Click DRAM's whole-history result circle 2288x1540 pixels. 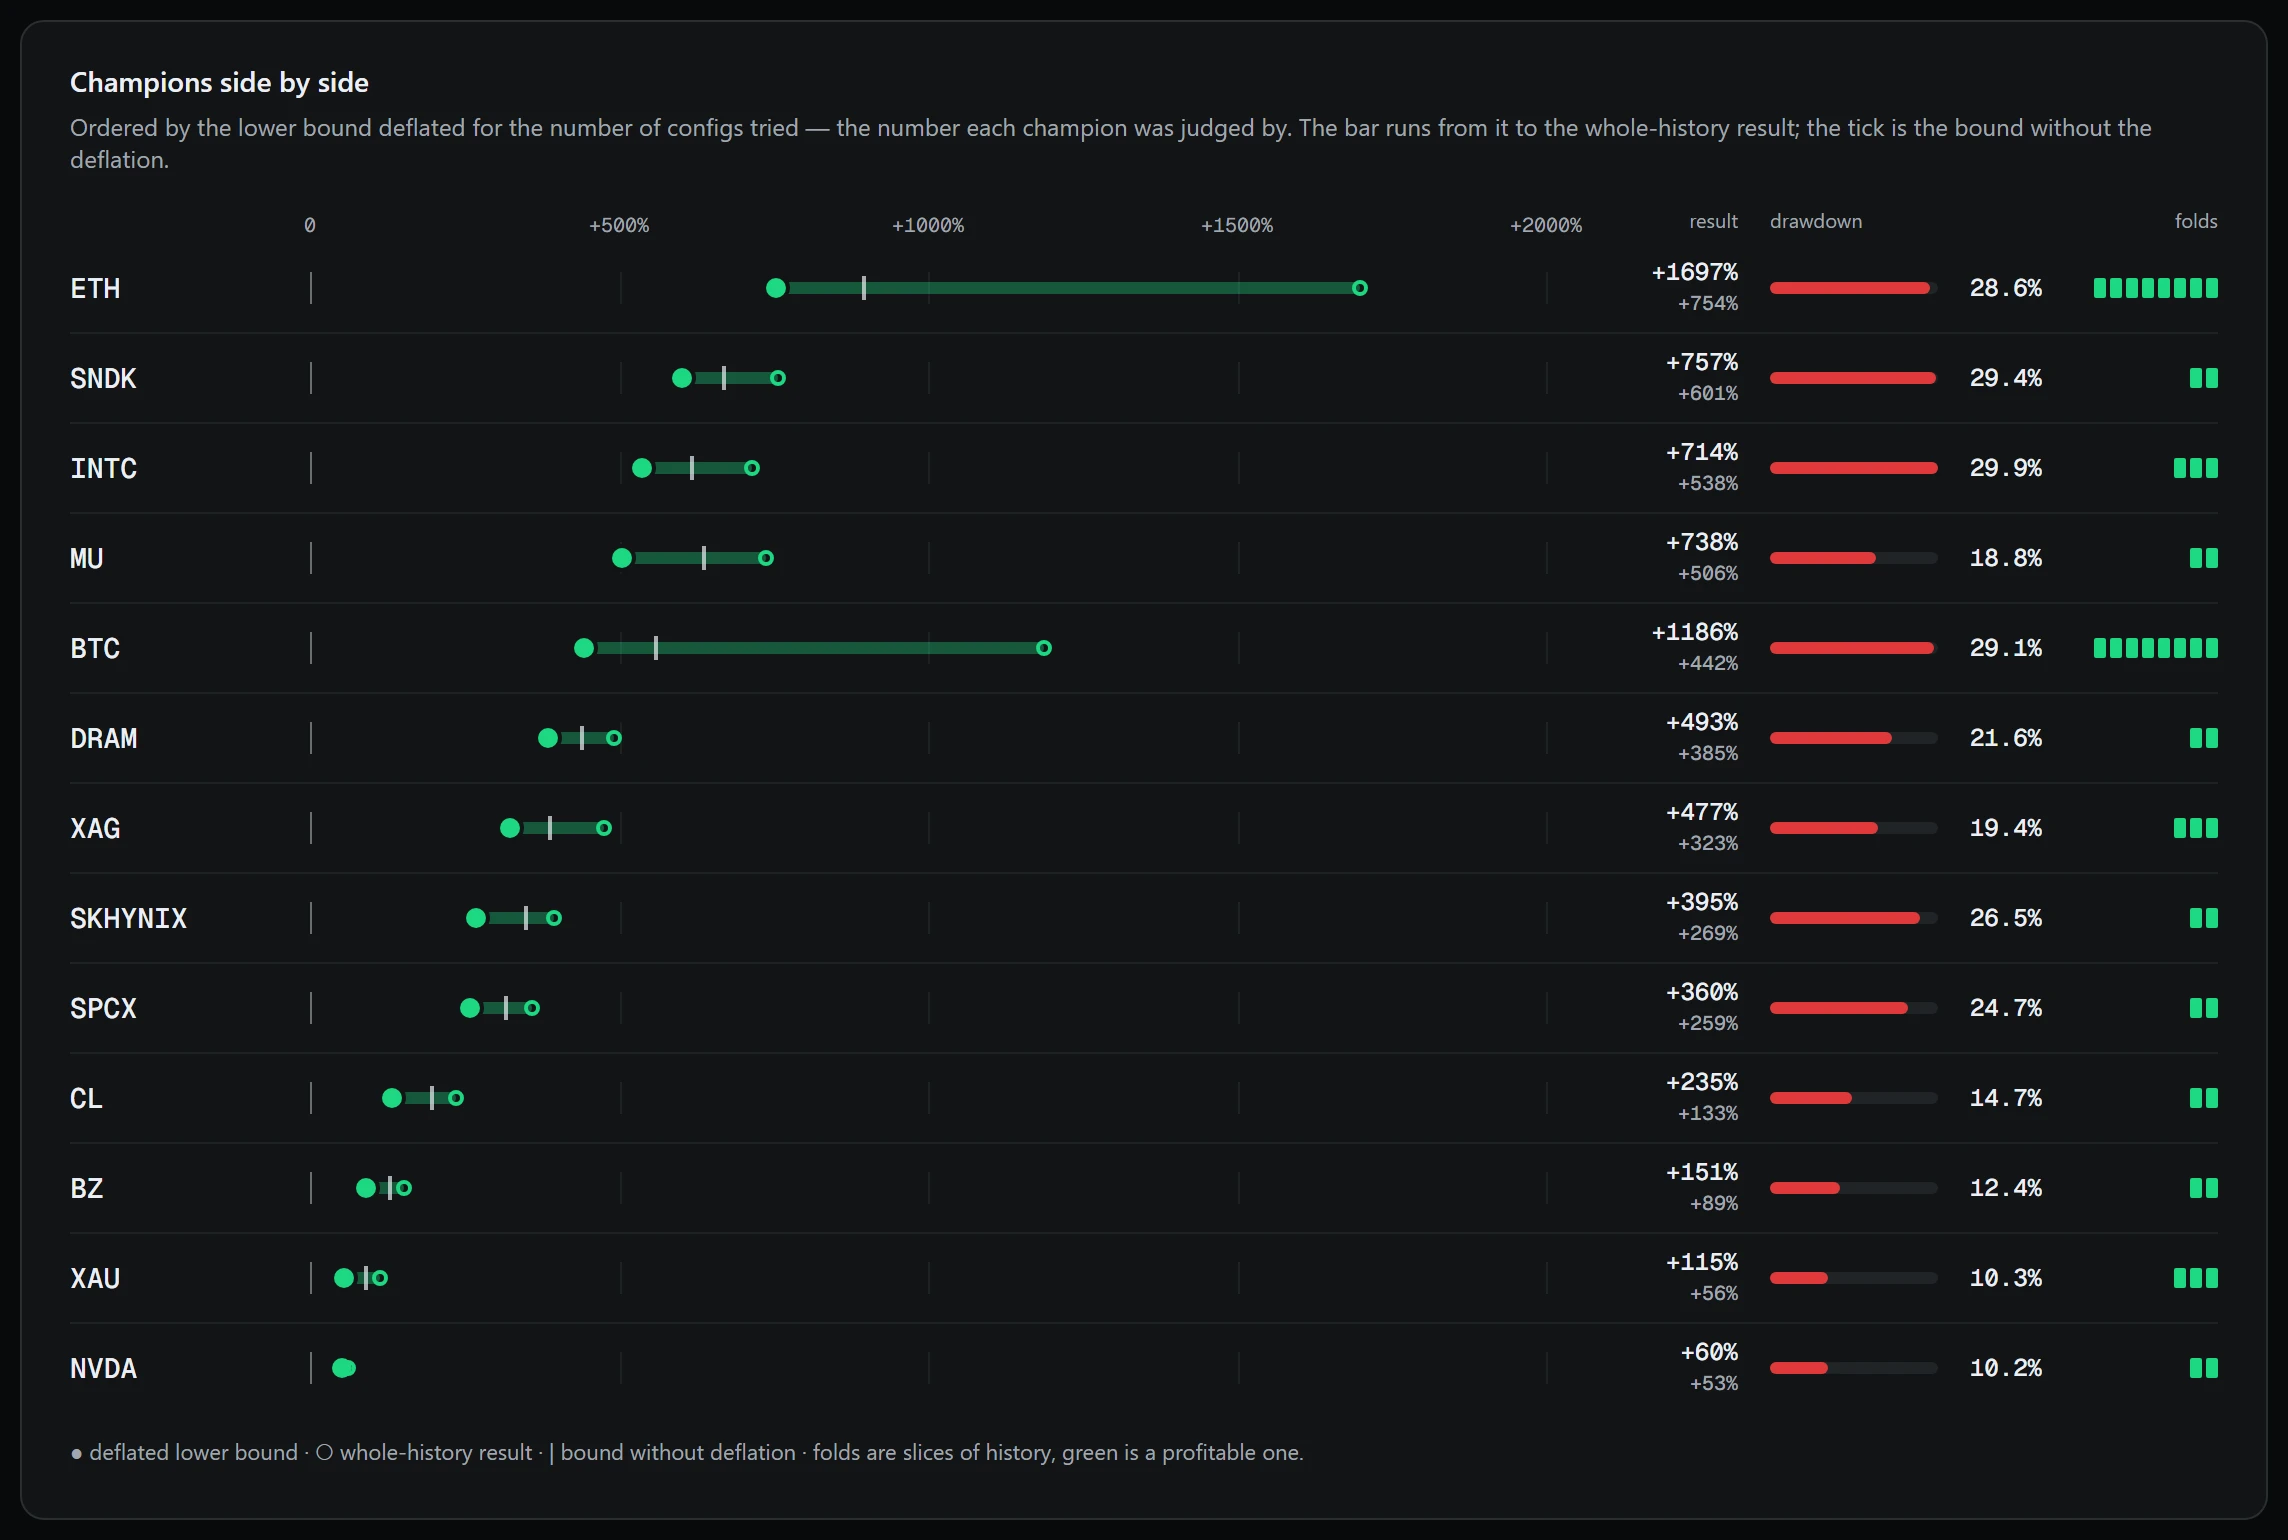[x=614, y=738]
